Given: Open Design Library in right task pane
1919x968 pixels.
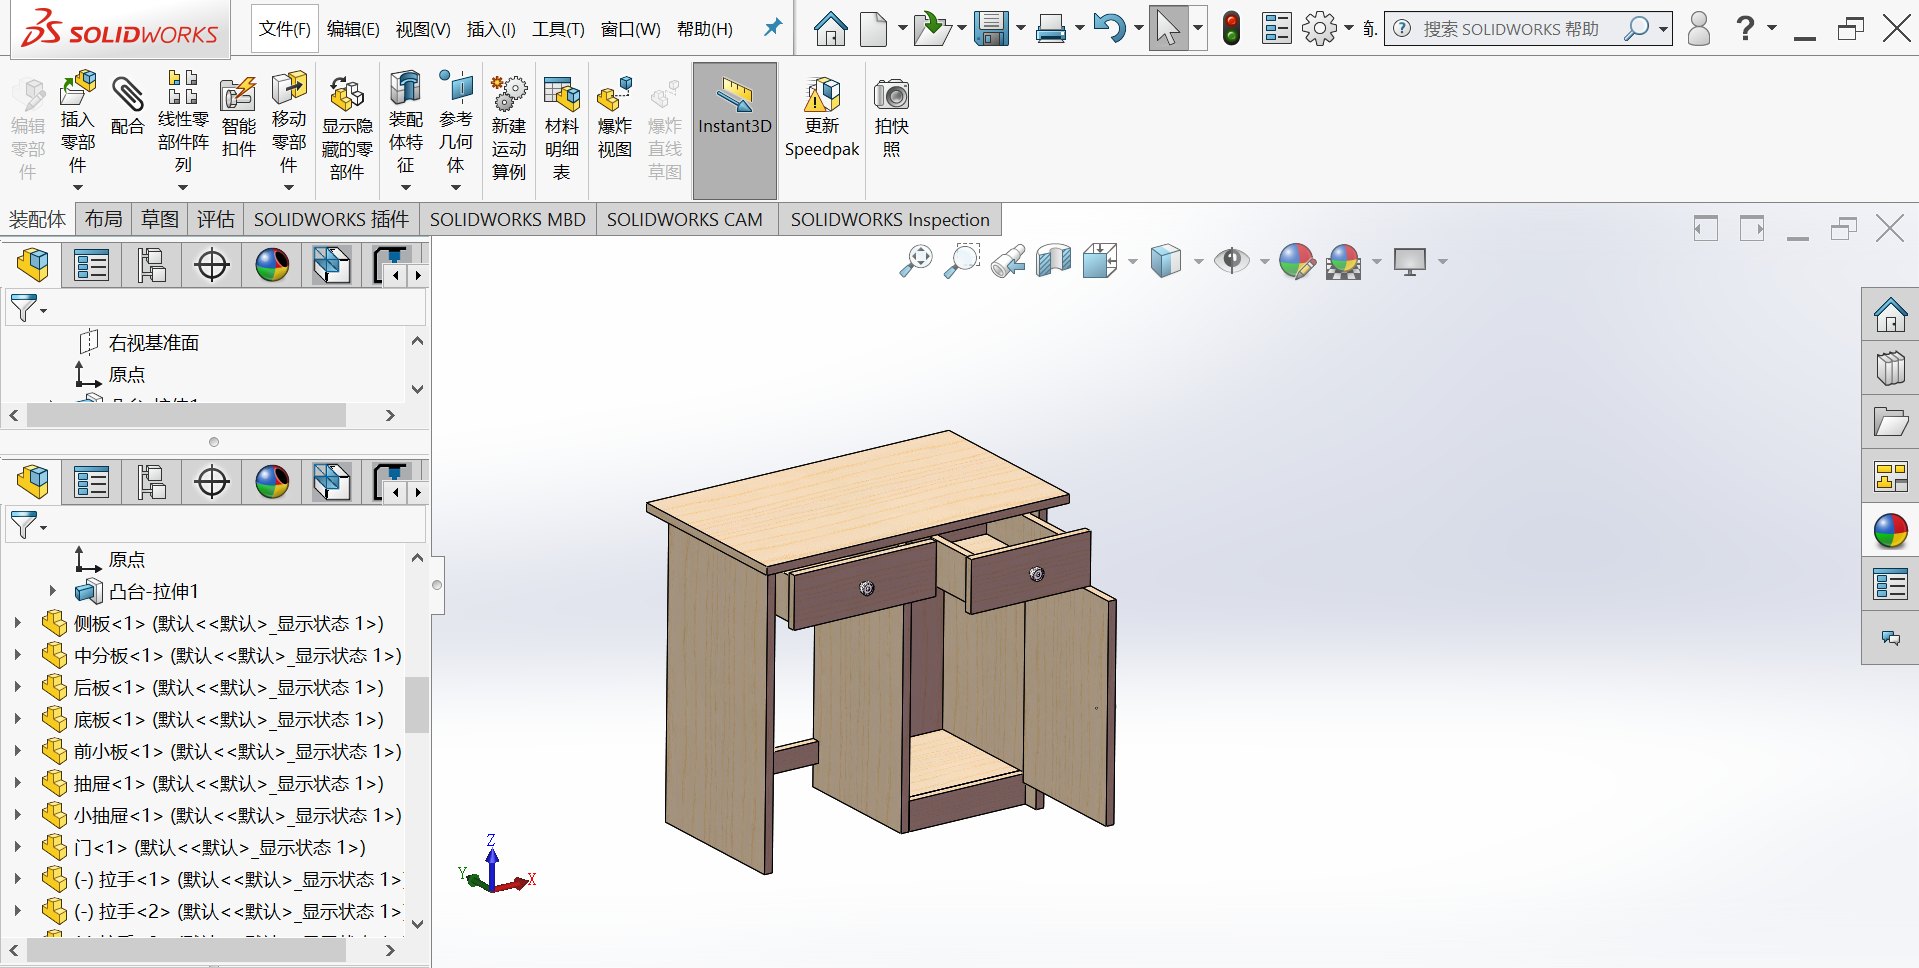Looking at the screenshot, I should point(1890,369).
